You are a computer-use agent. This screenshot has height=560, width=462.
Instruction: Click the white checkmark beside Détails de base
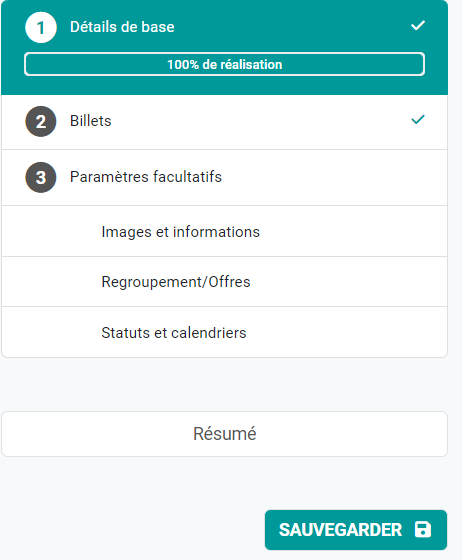coord(418,26)
